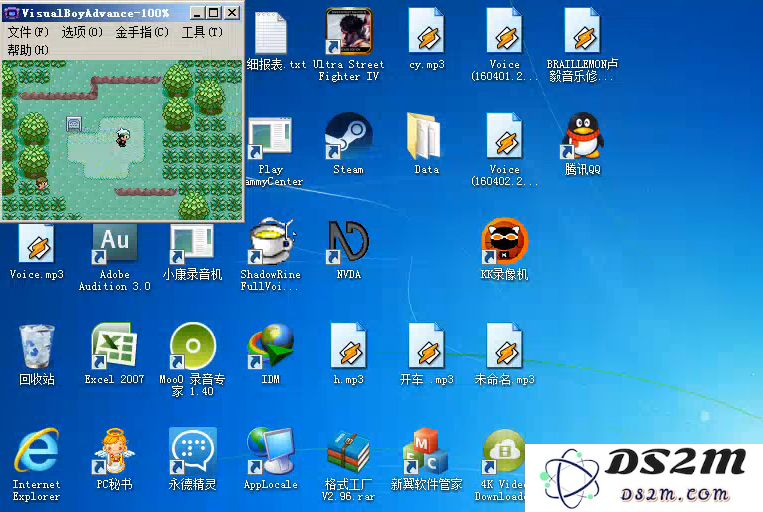Open the 文件(F) menu in VisualBoyAdvance
The width and height of the screenshot is (763, 512).
pyautogui.click(x=28, y=32)
